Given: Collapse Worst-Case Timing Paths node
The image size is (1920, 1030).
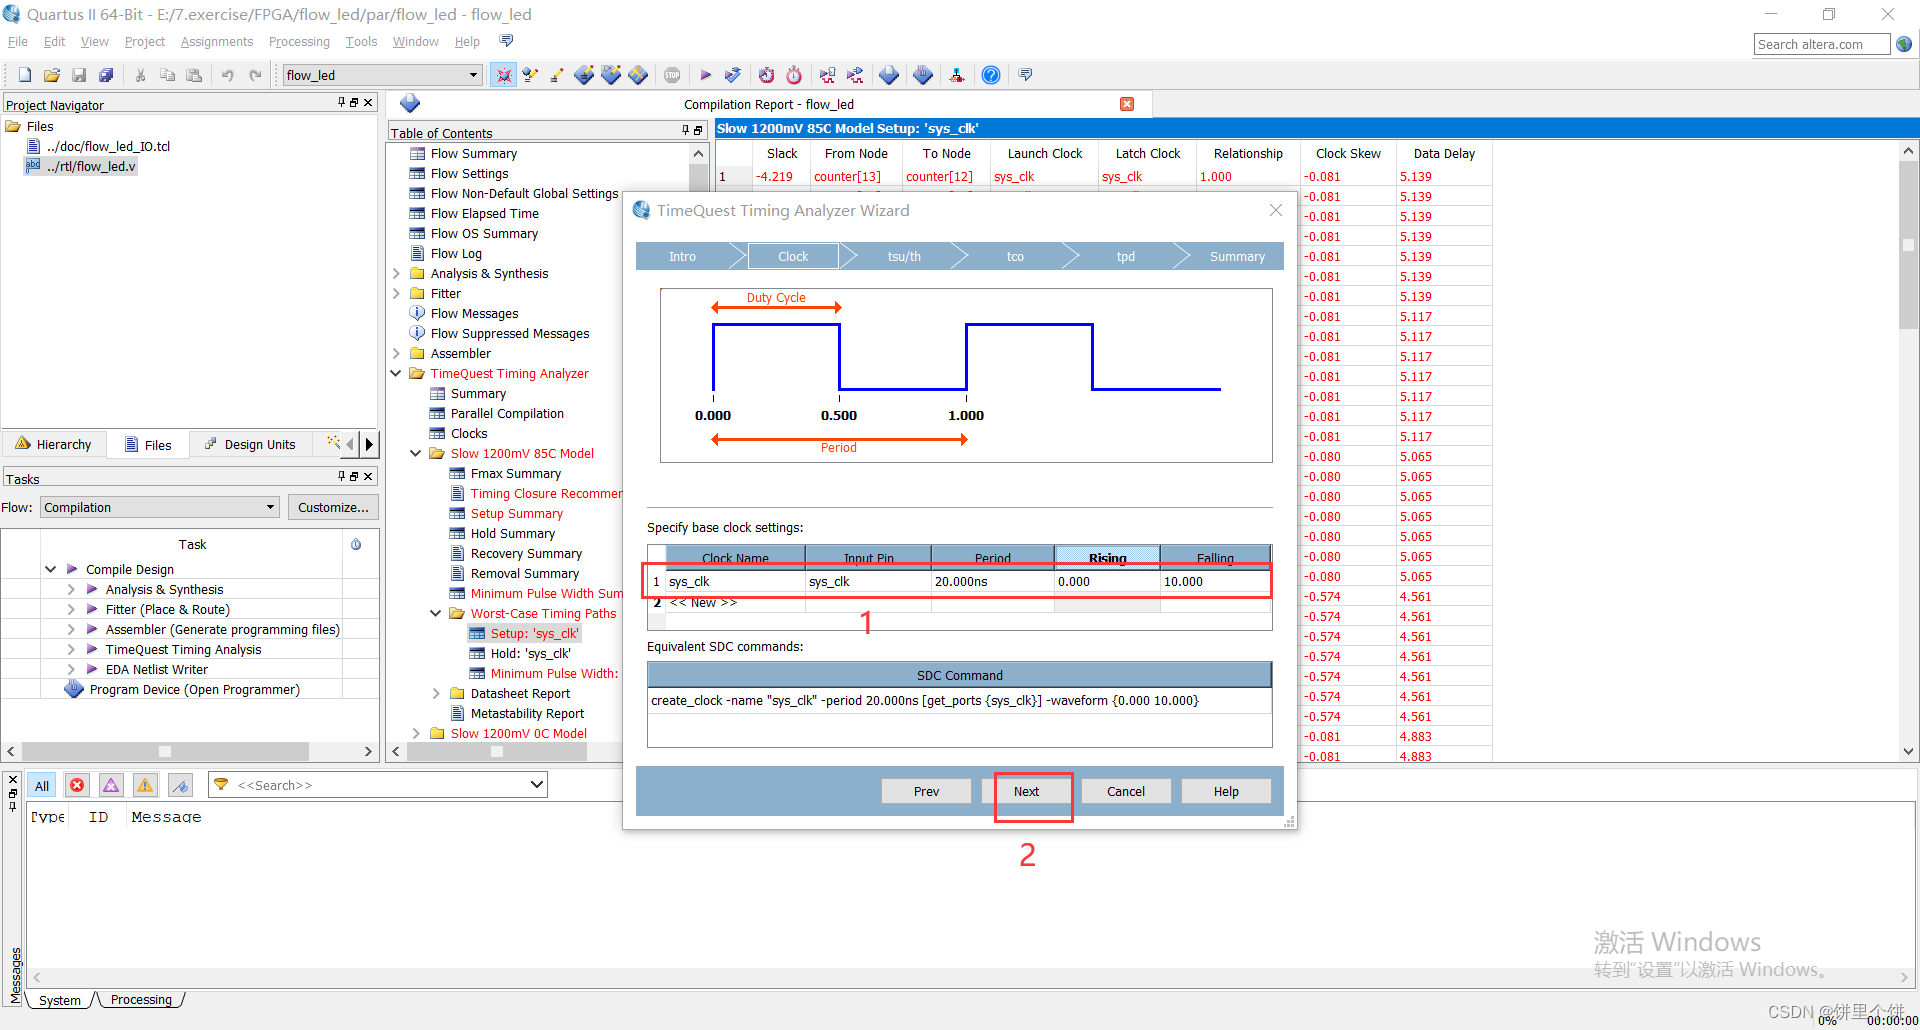Looking at the screenshot, I should tap(436, 613).
